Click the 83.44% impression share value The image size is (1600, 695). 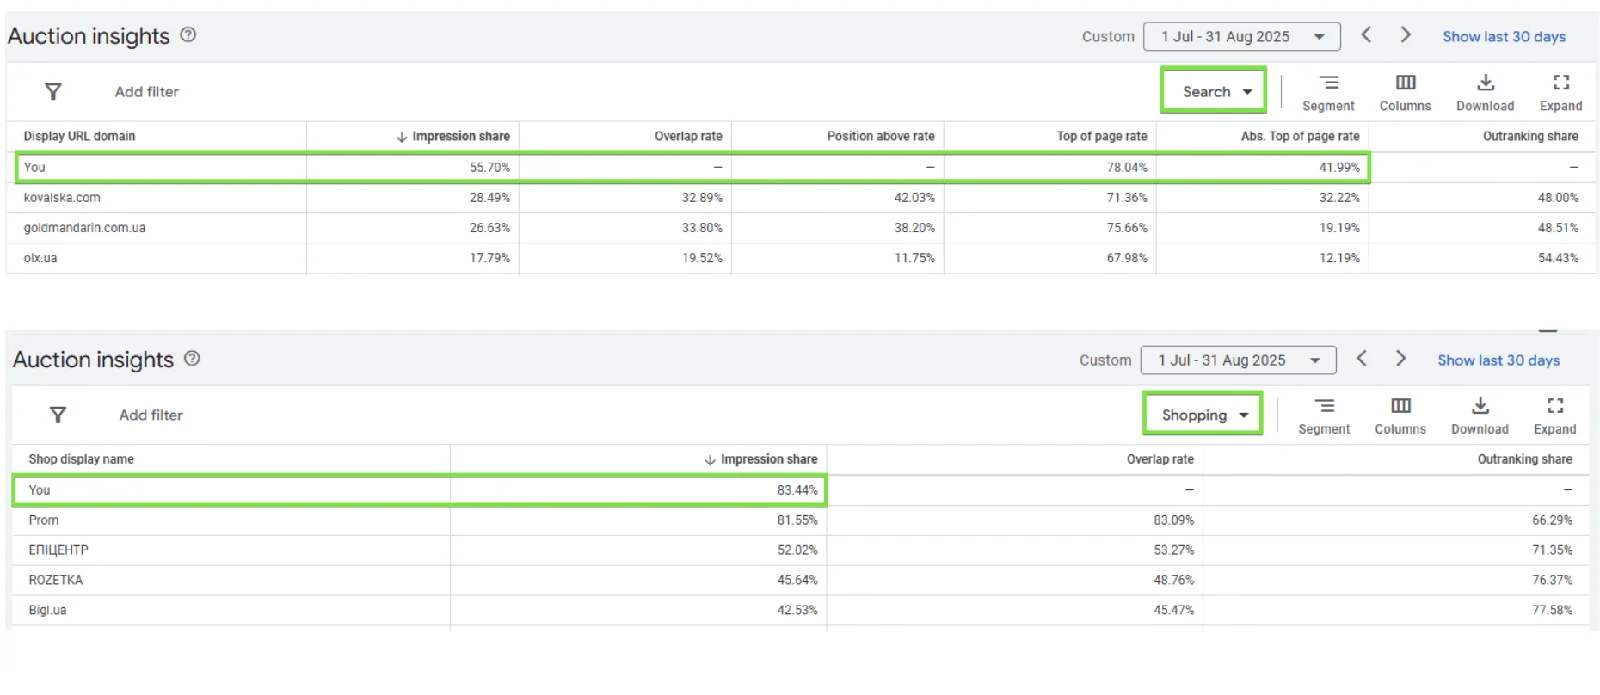pyautogui.click(x=797, y=490)
